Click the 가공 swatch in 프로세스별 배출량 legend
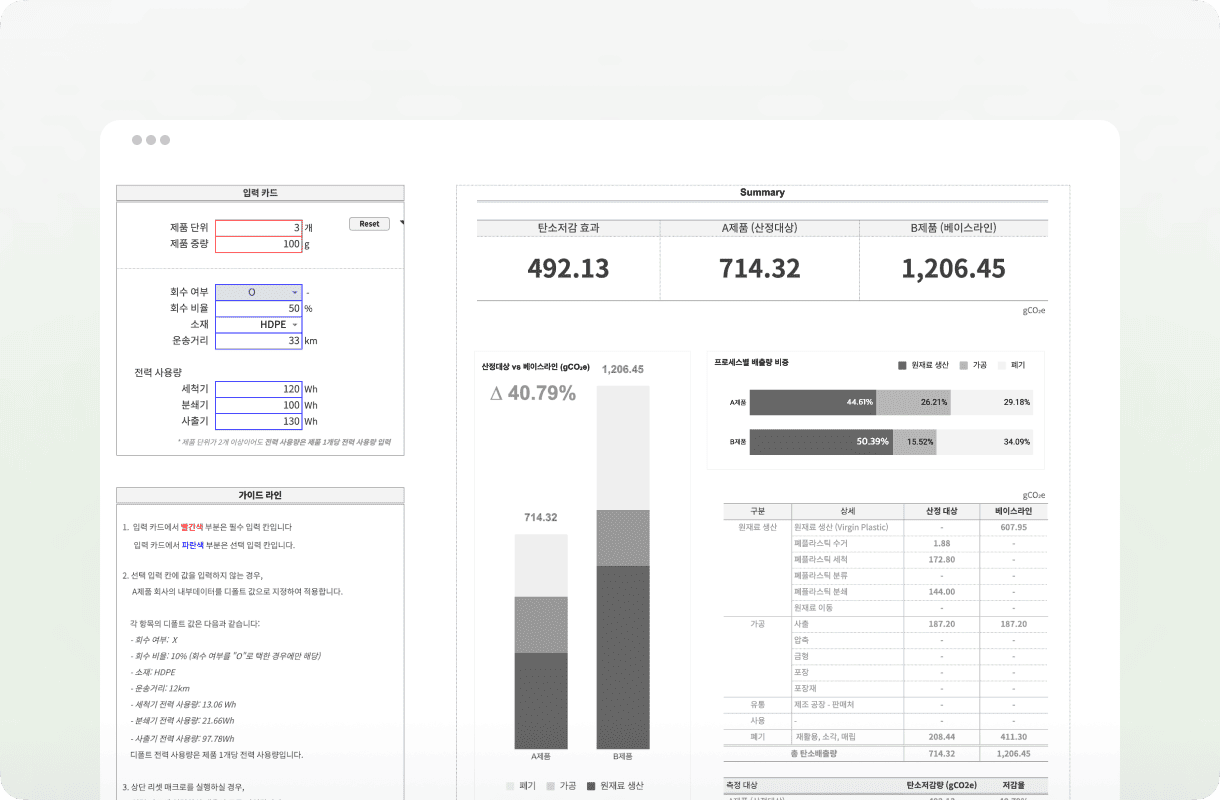1220x800 pixels. [x=963, y=365]
